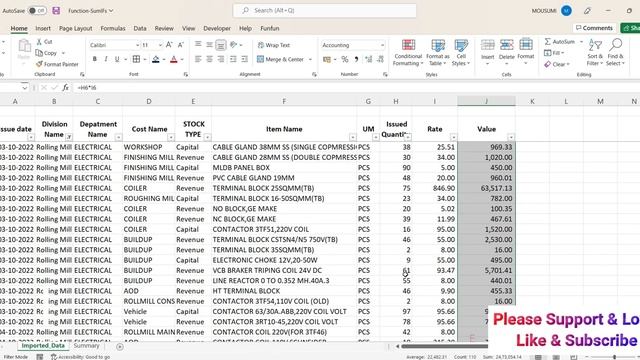The width and height of the screenshot is (640, 360).
Task: Open the Division Name filter dropdown
Action: (69, 137)
